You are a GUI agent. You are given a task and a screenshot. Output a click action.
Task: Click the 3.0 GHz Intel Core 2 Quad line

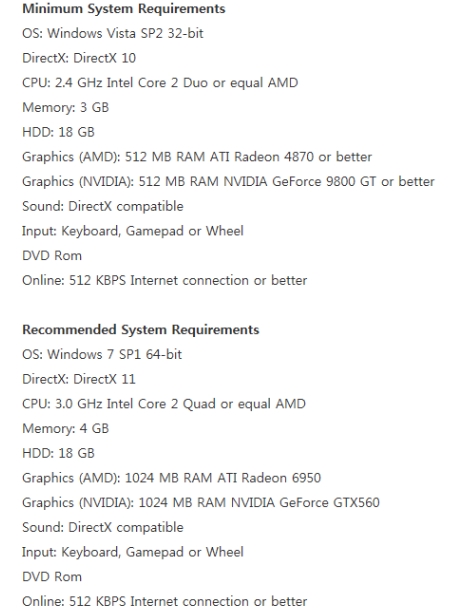(164, 404)
